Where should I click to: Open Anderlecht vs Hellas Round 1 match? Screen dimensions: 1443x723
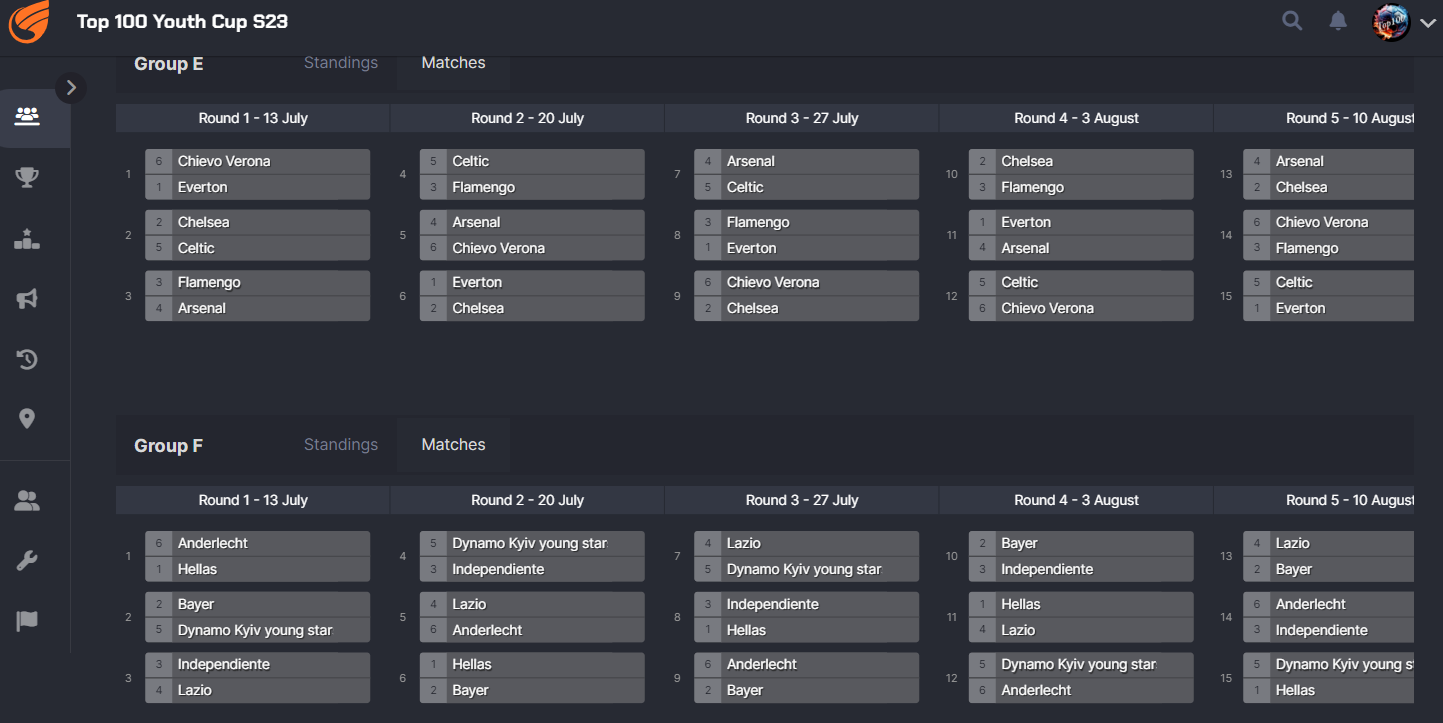257,556
